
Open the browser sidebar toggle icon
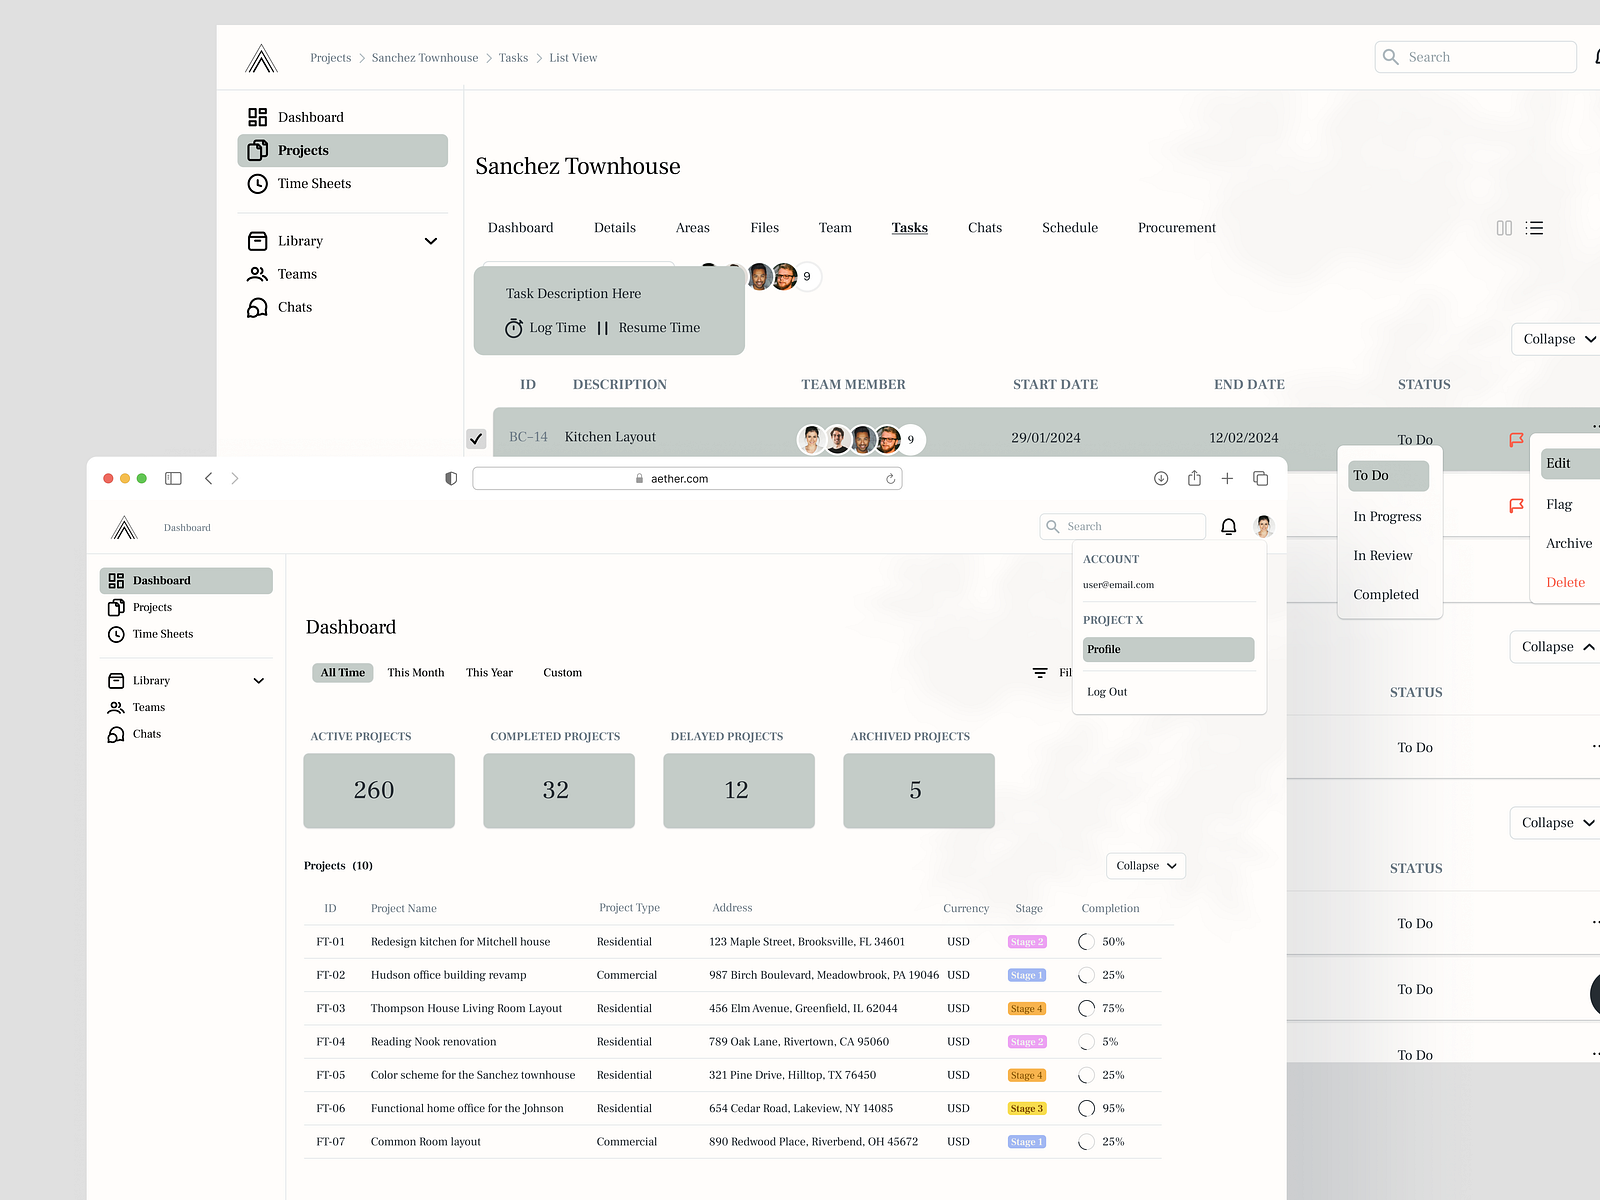coord(173,479)
